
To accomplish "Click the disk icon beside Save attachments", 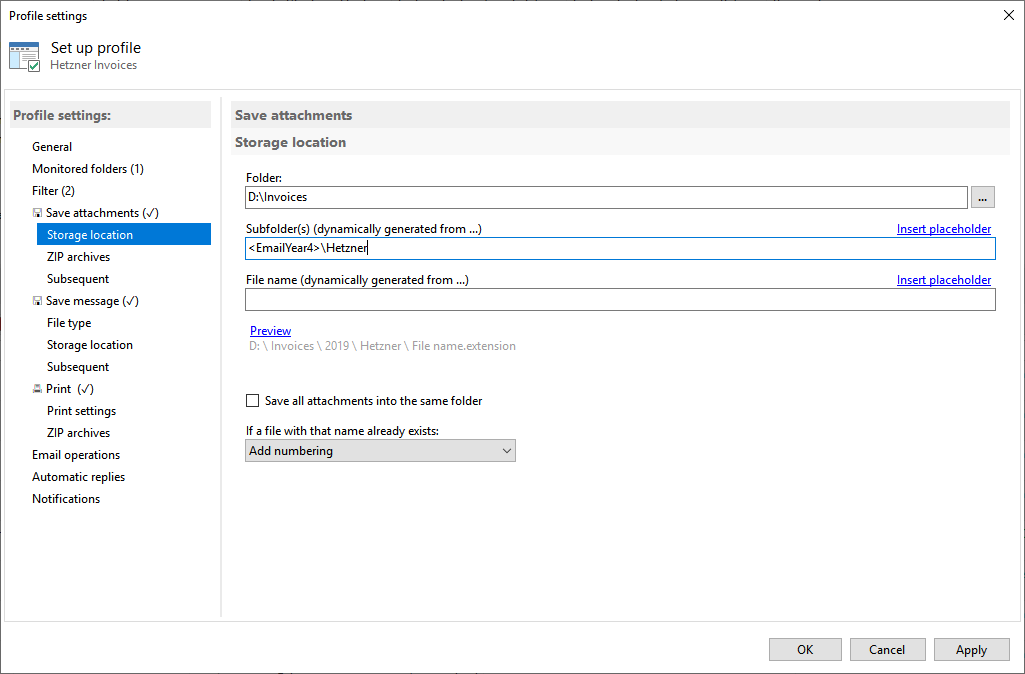I will pyautogui.click(x=37, y=213).
